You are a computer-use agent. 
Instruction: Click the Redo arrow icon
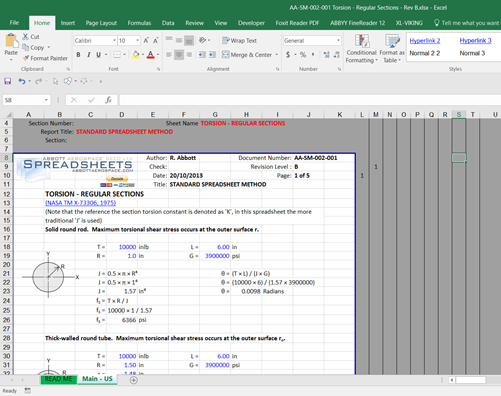(x=38, y=81)
